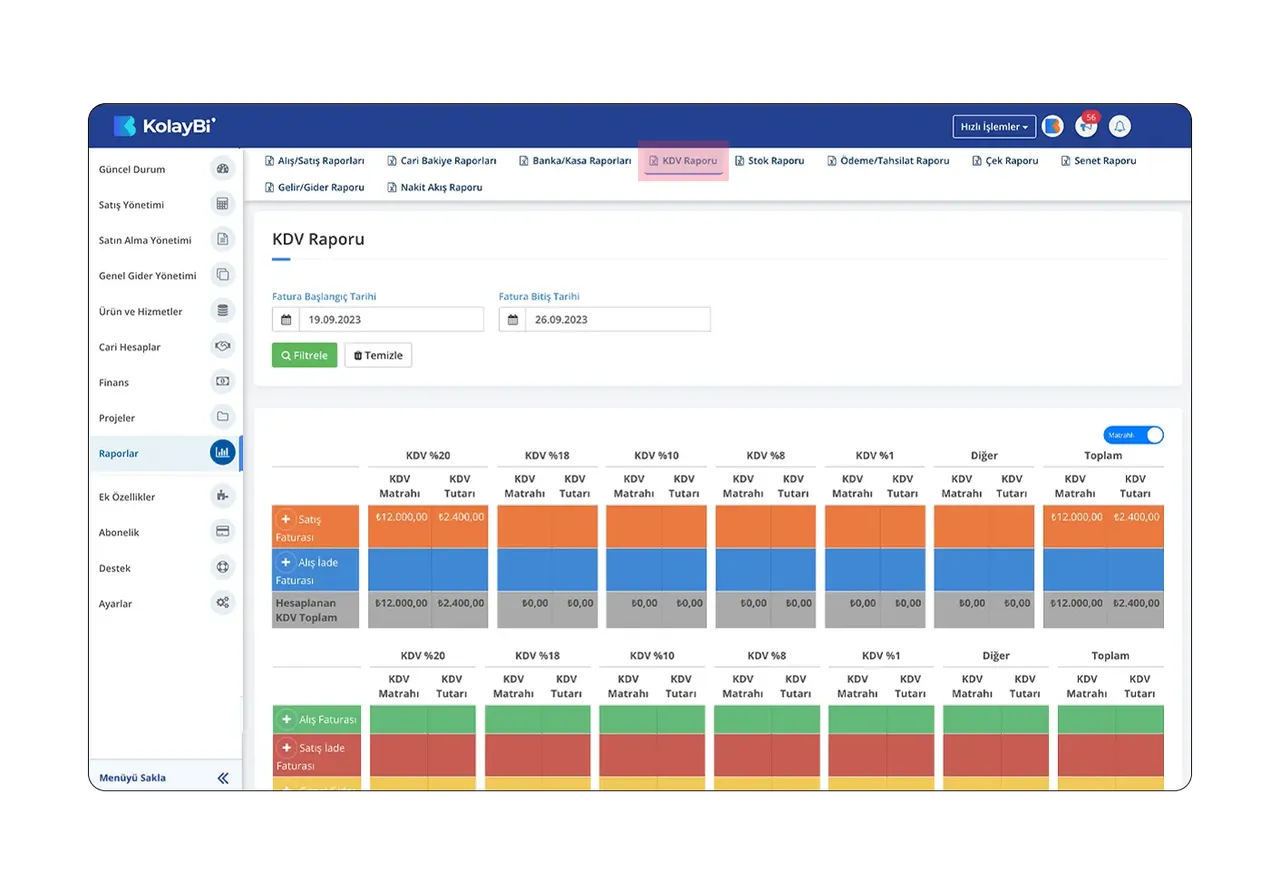Click the Projeler folder icon
This screenshot has height=870, width=1280.
[x=222, y=417]
